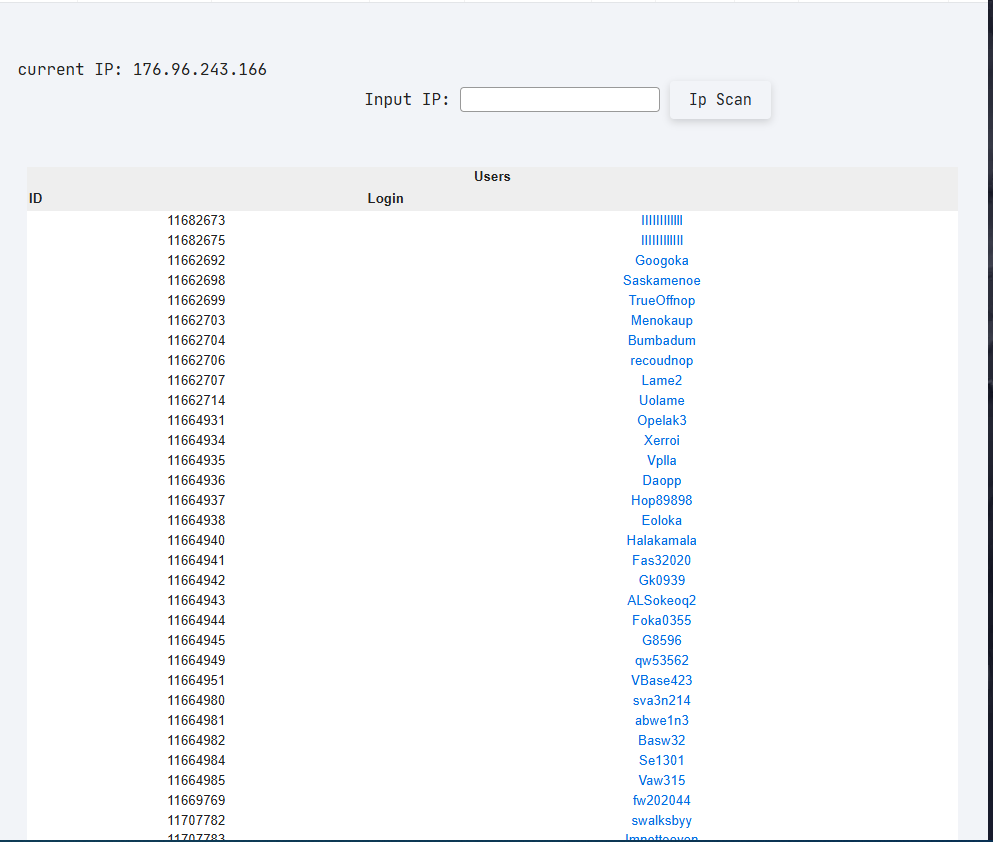Open the qw53562 user link

tap(662, 660)
